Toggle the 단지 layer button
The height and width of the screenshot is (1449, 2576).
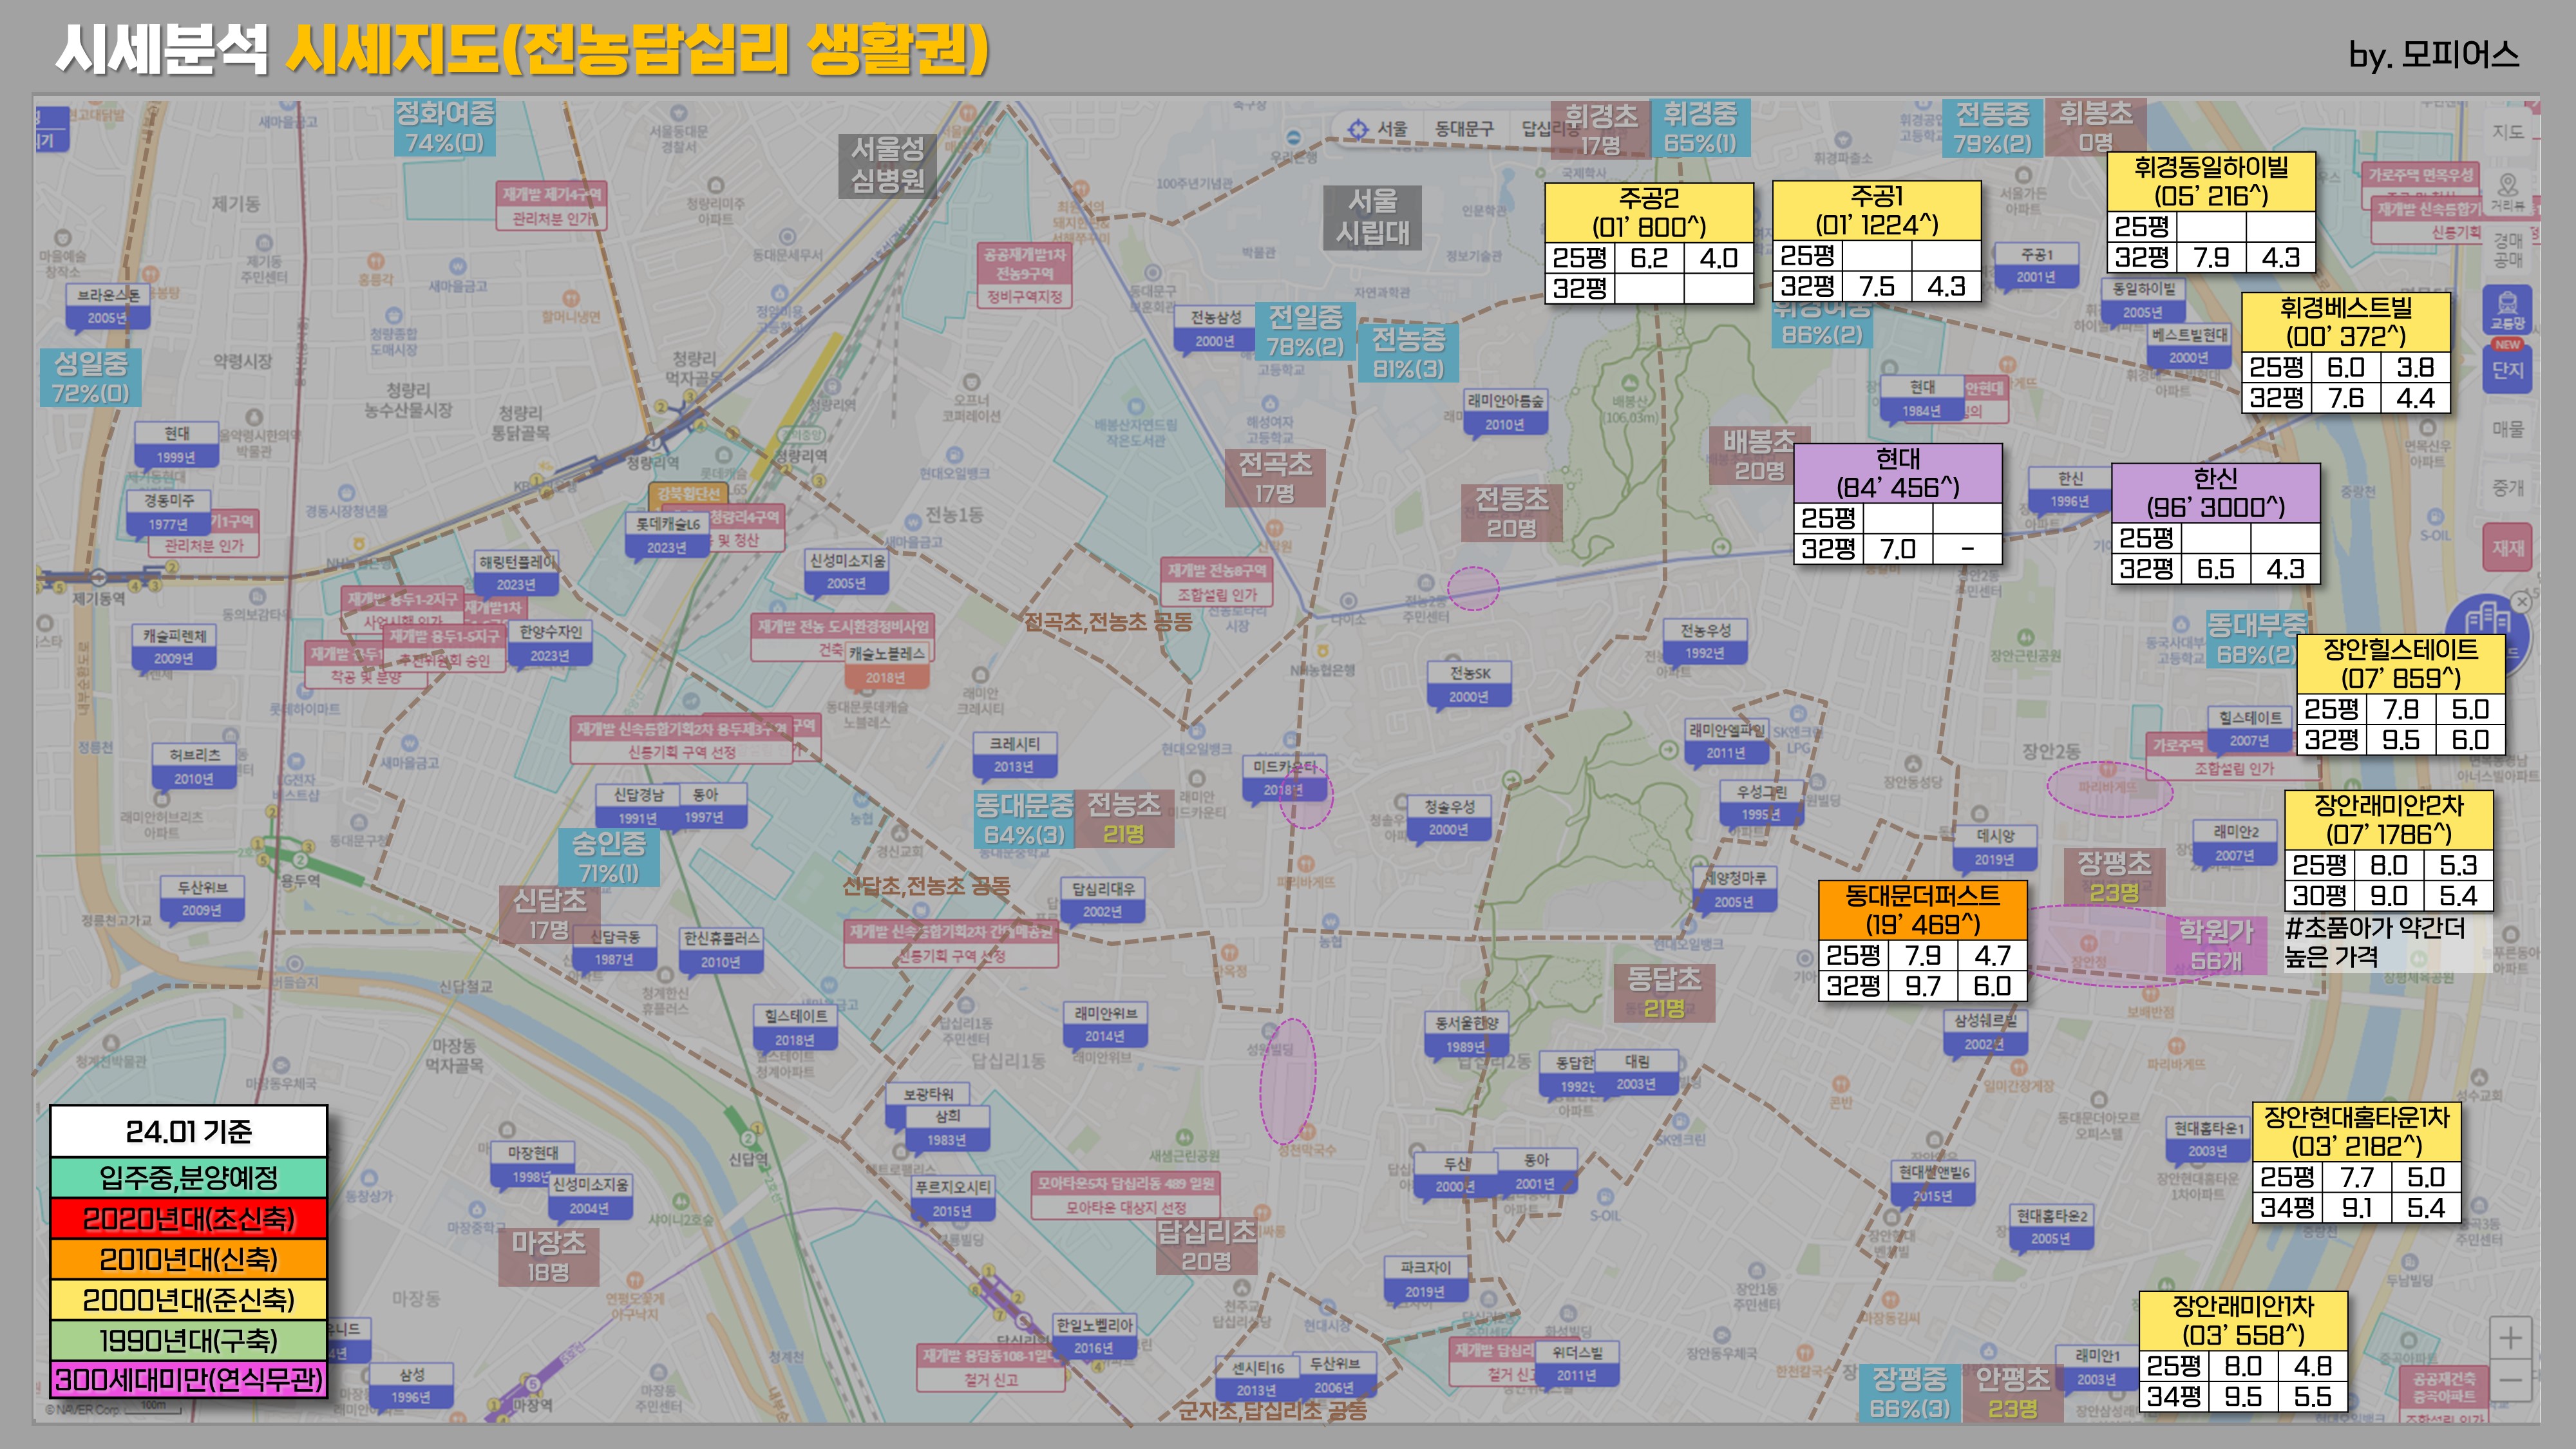pyautogui.click(x=2507, y=369)
